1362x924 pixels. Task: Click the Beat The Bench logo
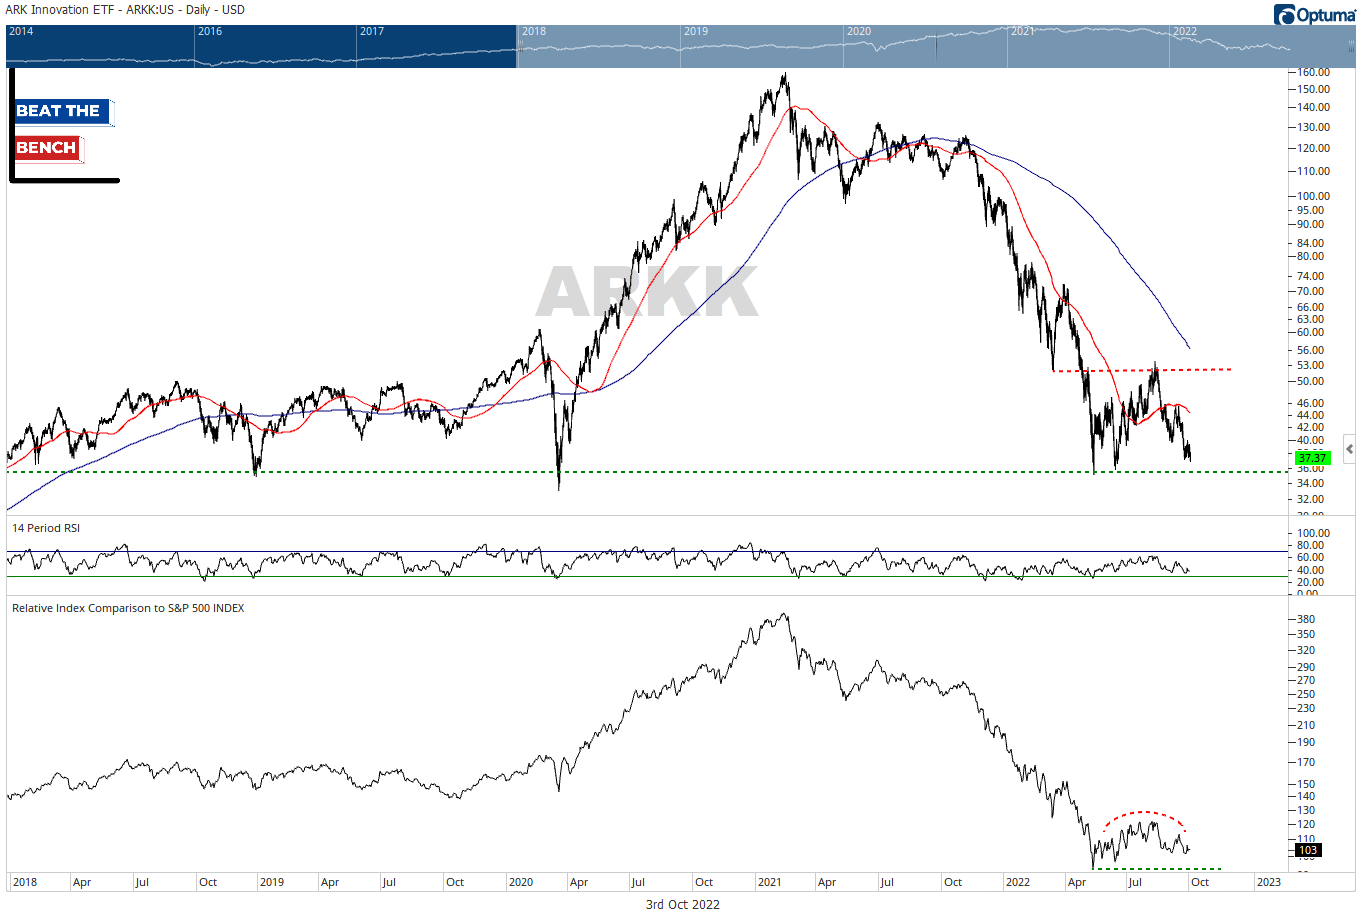(64, 128)
